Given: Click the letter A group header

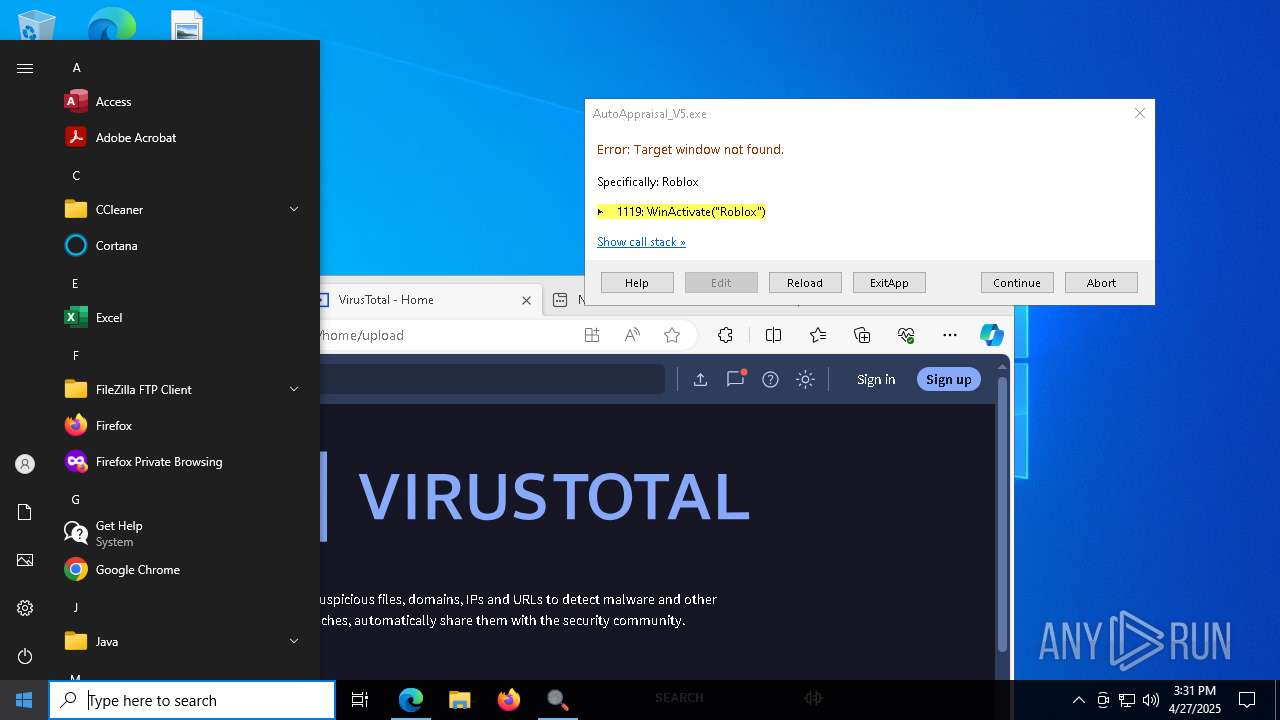Looking at the screenshot, I should coord(76,67).
